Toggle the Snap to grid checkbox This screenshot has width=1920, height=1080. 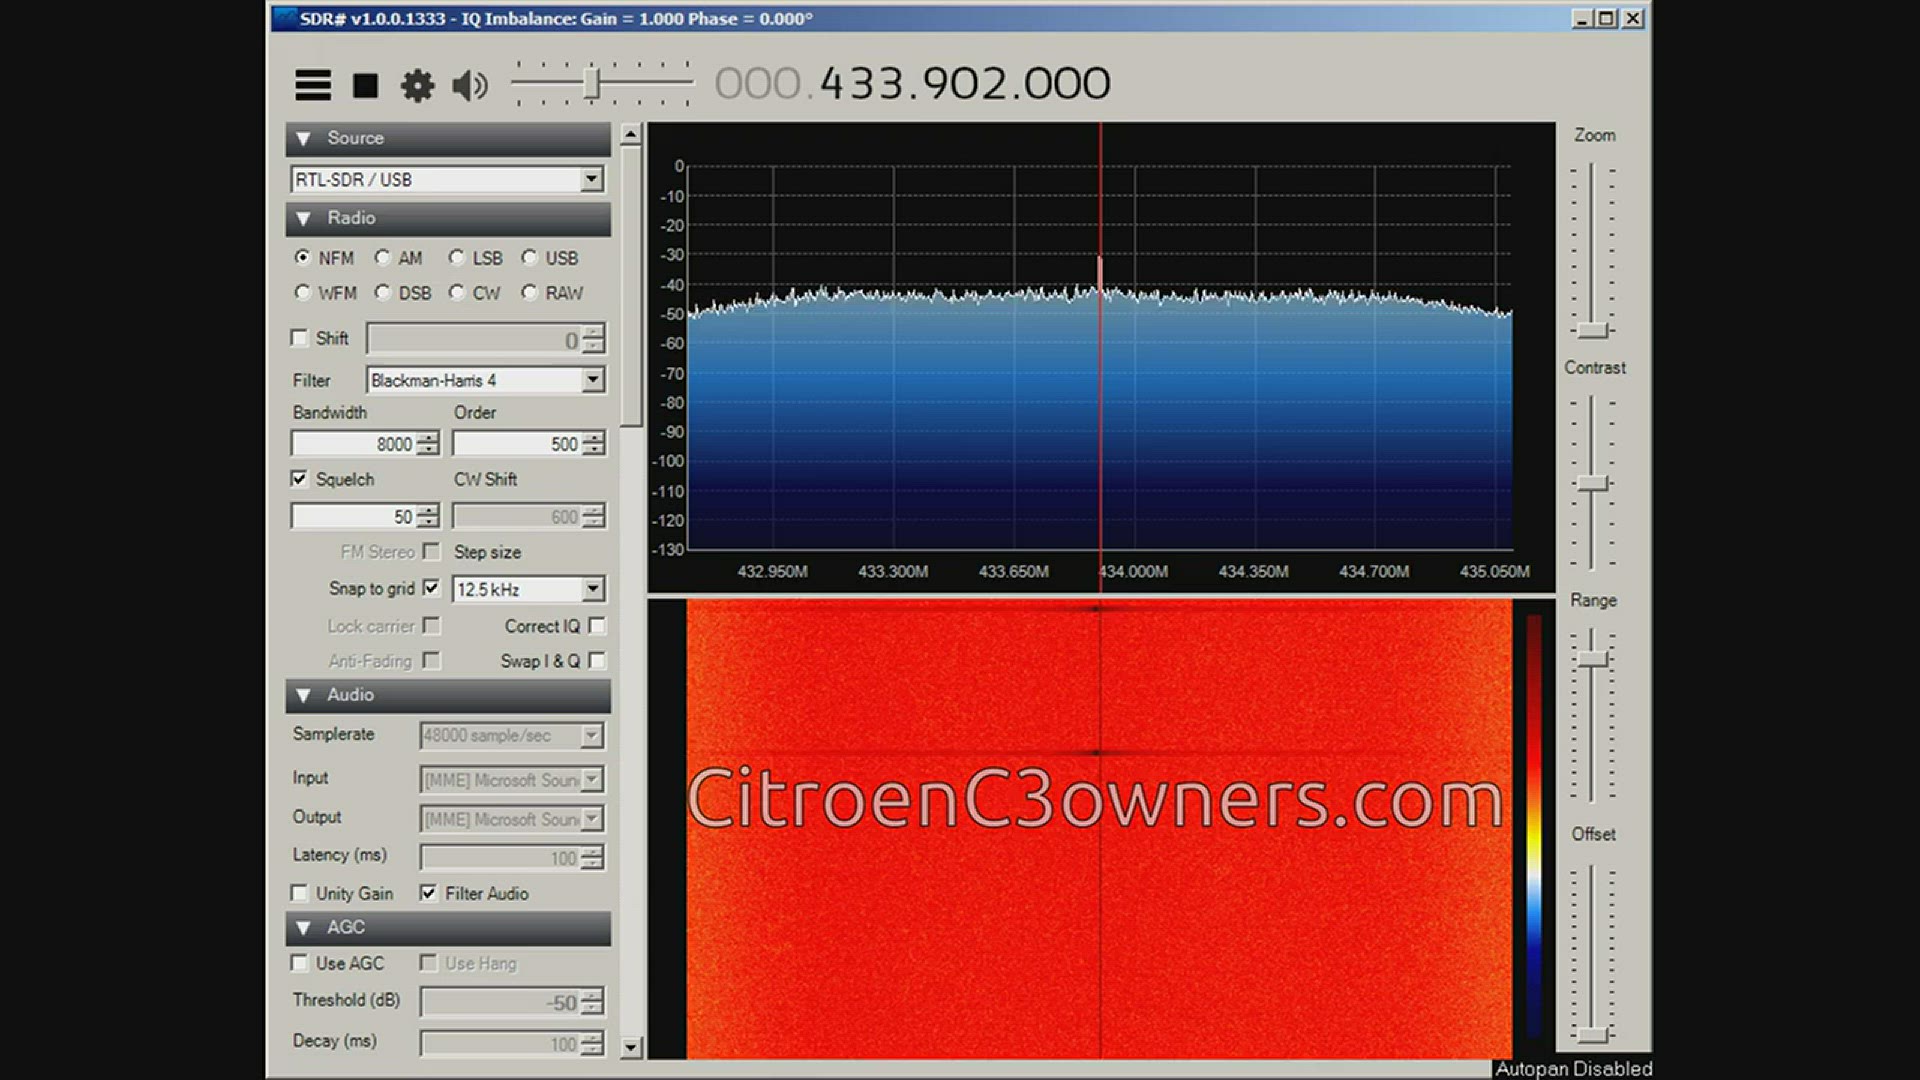click(431, 588)
